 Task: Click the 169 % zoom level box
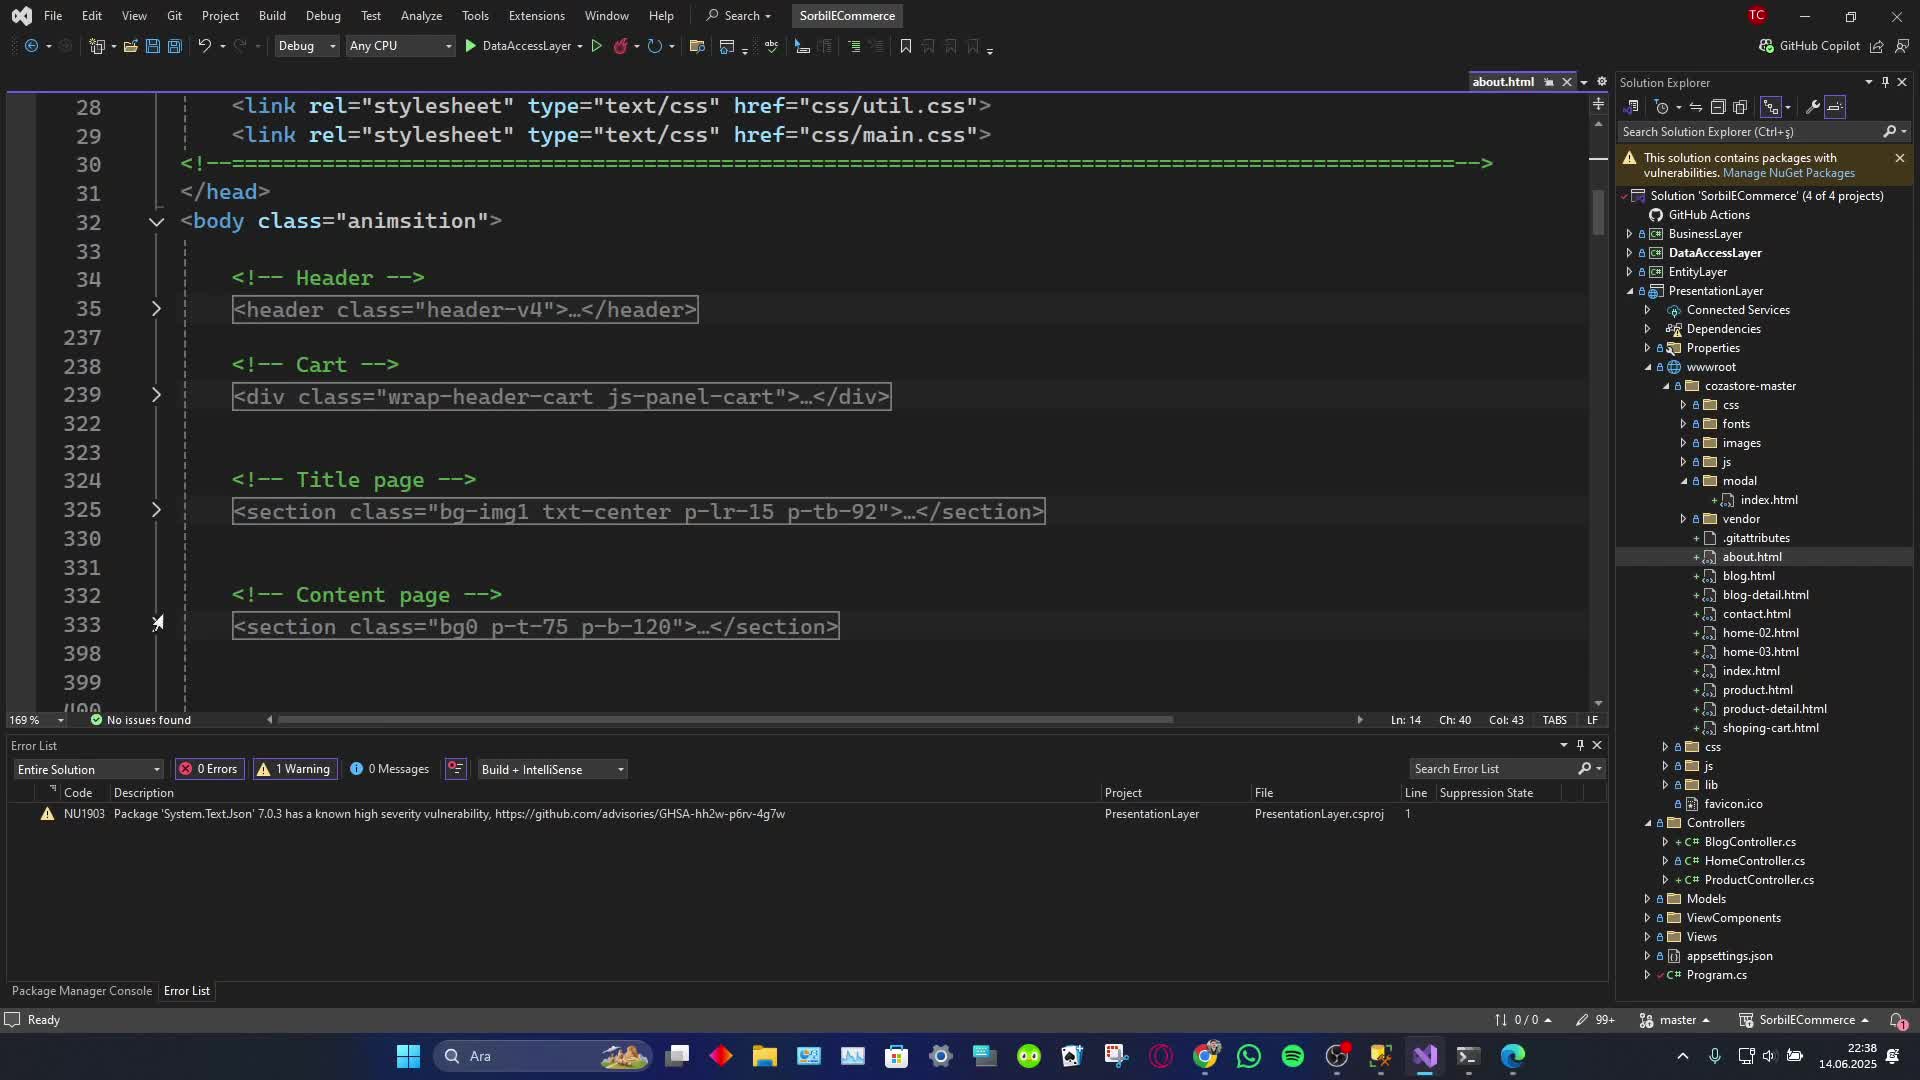(x=36, y=720)
